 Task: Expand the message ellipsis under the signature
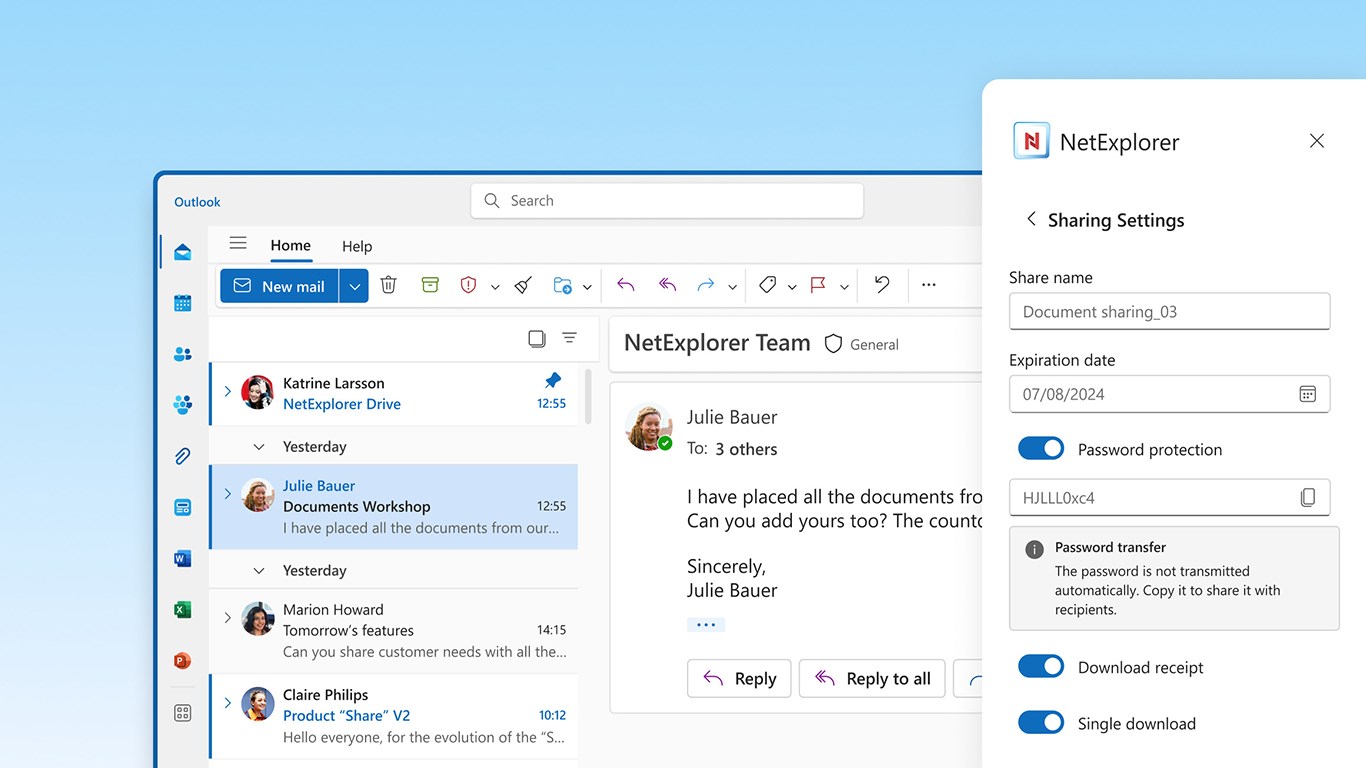[706, 625]
